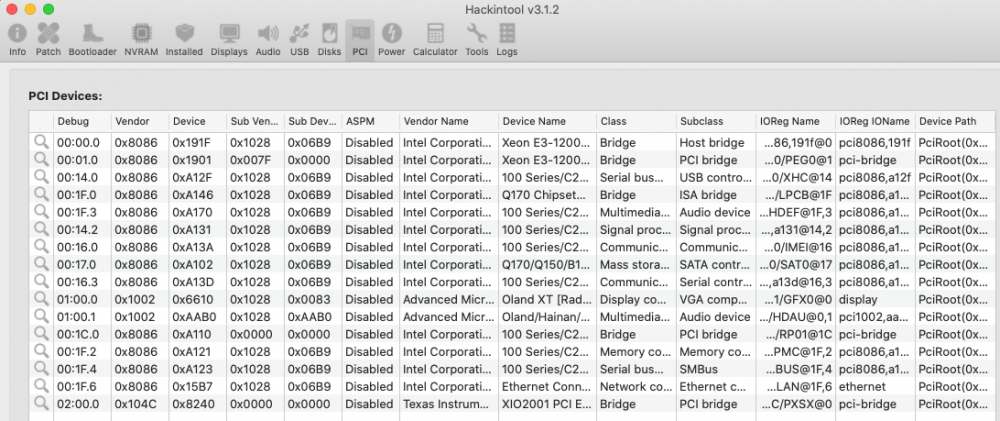Show the Installed section
Image resolution: width=1000 pixels, height=421 pixels.
click(x=184, y=39)
